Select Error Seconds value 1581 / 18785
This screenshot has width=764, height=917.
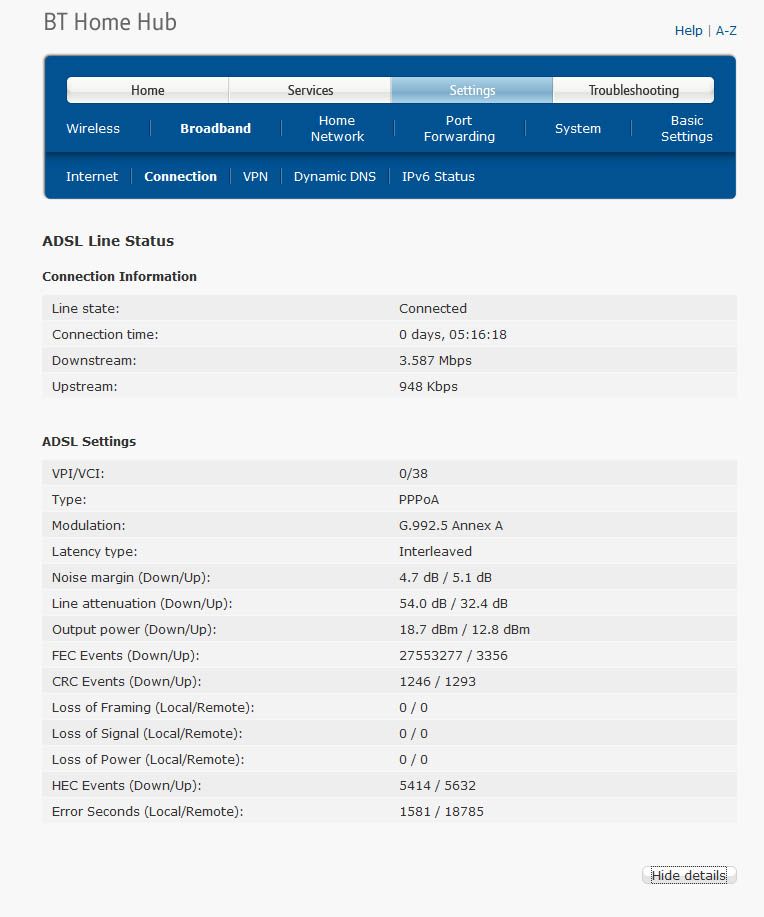(442, 811)
